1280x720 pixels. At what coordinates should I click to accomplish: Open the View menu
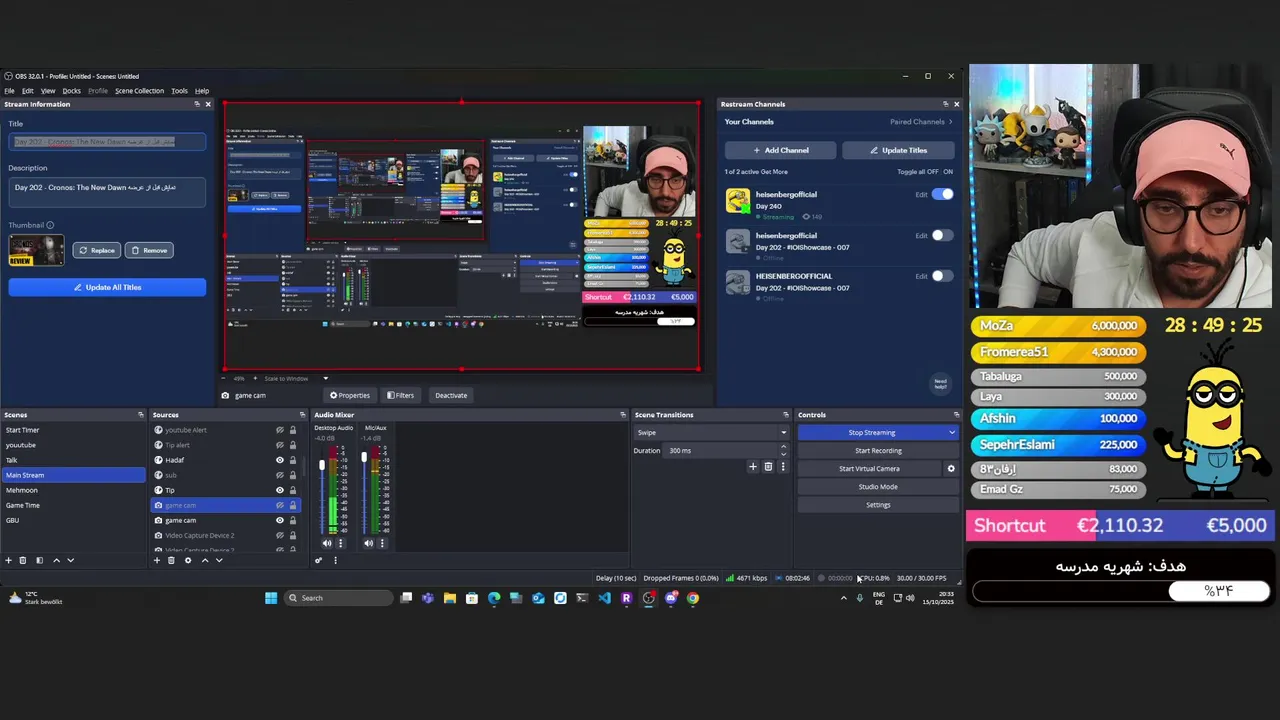coord(48,91)
